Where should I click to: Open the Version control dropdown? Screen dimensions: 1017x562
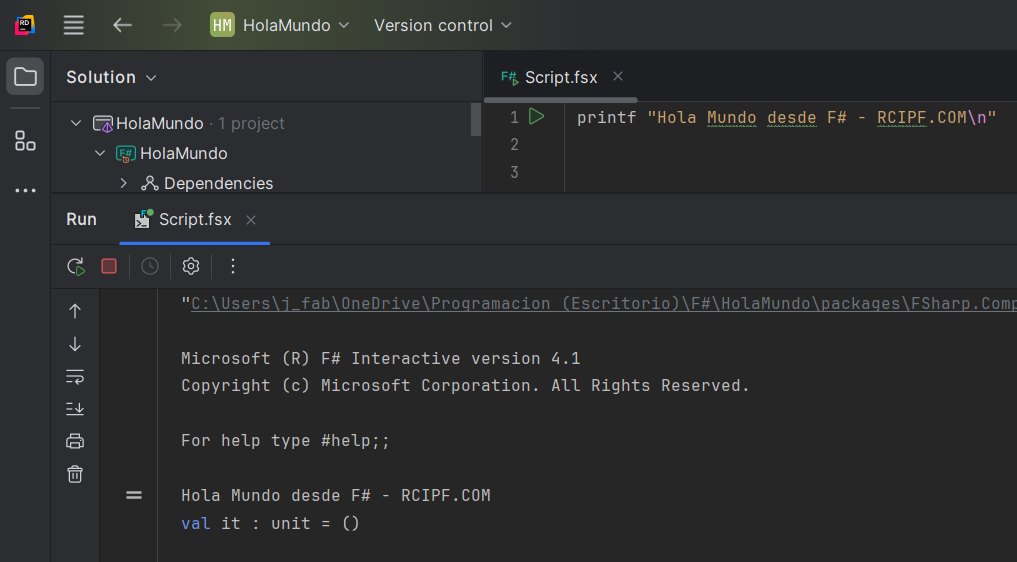click(442, 25)
